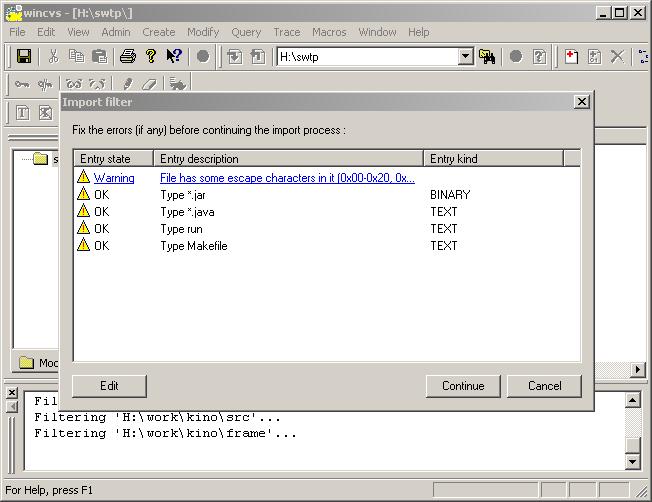Click the folder item in the tree
Viewport: 652px width, 502px height.
[x=40, y=158]
